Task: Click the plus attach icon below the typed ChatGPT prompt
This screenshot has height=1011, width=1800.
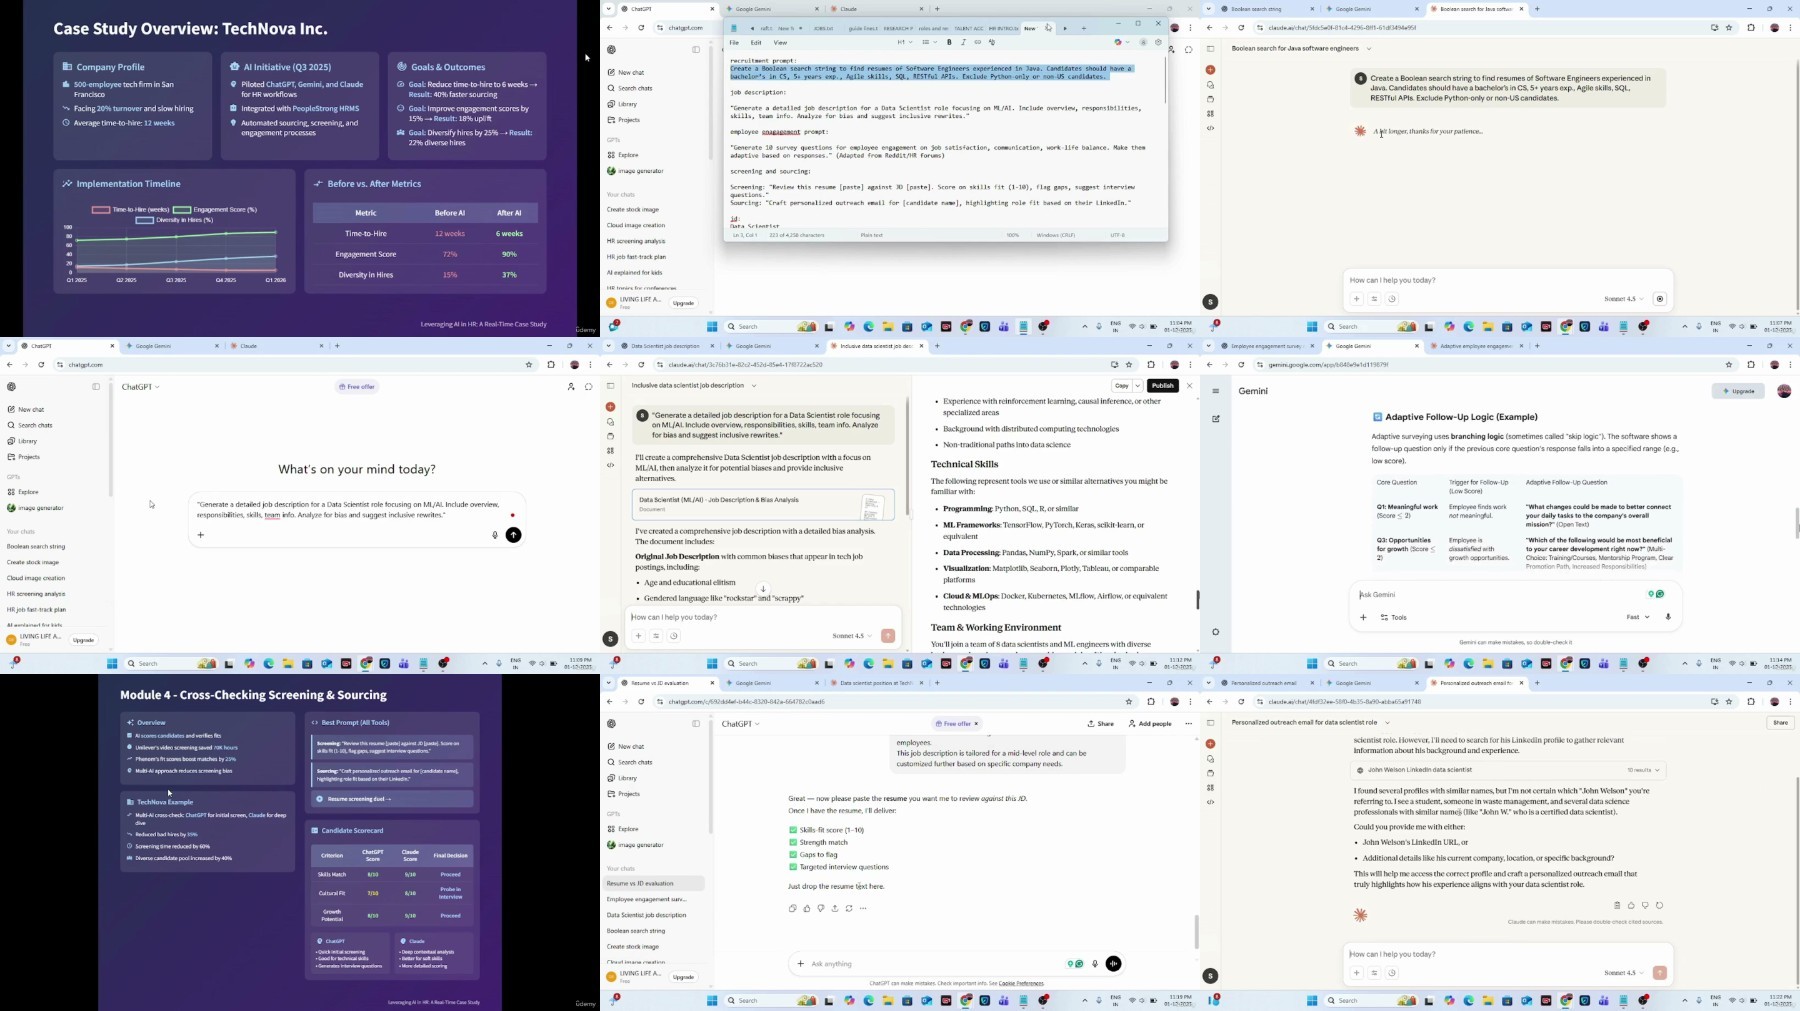Action: tap(201, 535)
